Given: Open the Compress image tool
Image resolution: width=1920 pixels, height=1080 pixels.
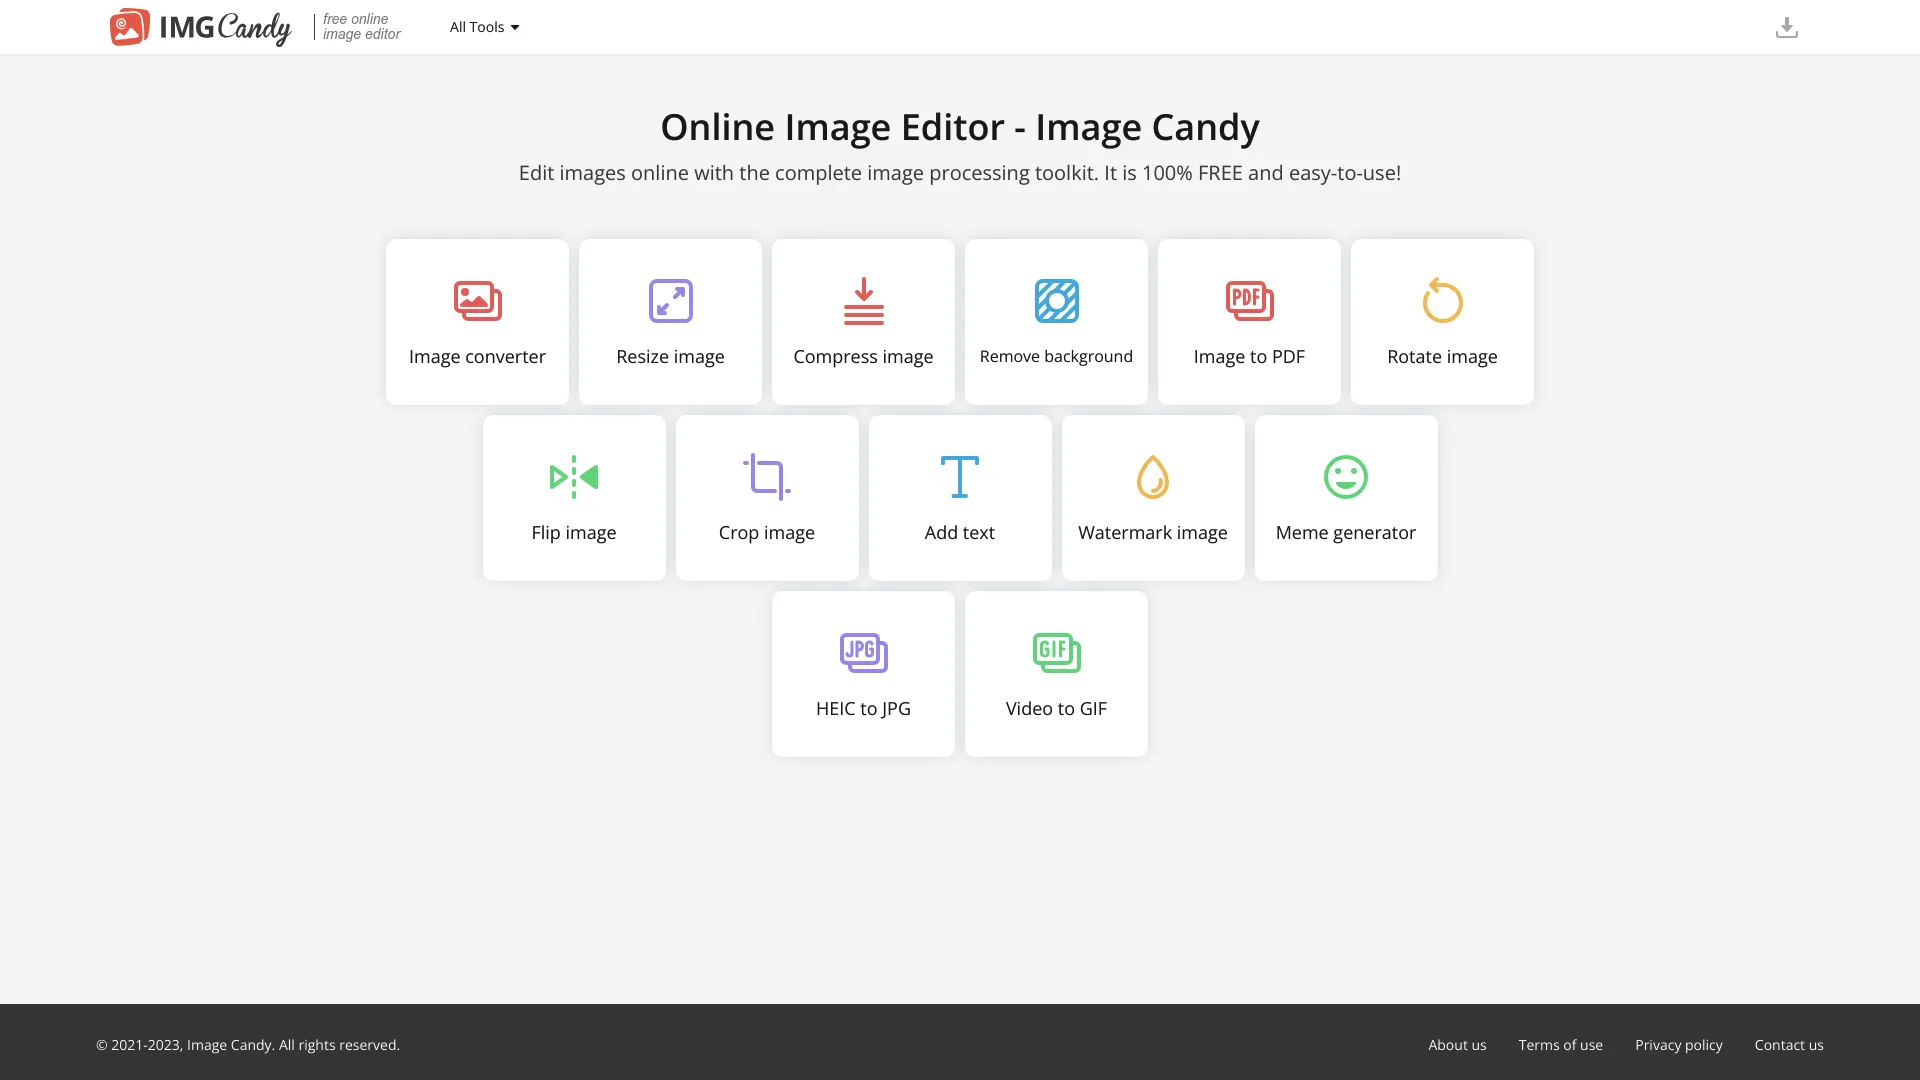Looking at the screenshot, I should 863,321.
